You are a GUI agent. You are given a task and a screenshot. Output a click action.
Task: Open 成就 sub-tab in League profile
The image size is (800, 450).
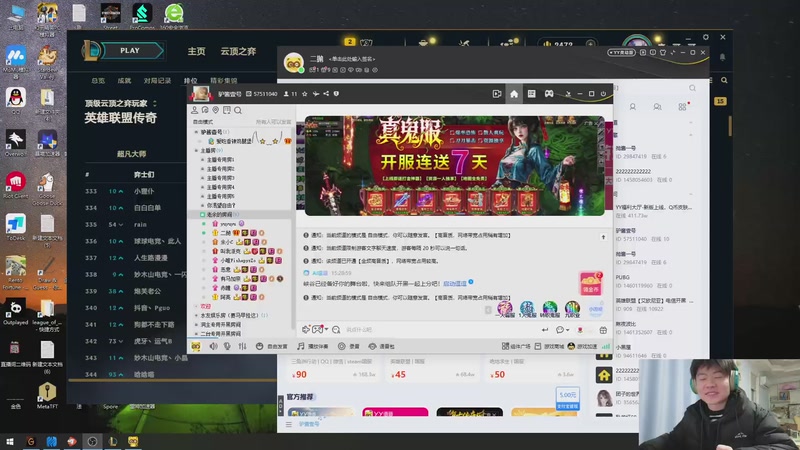point(124,81)
